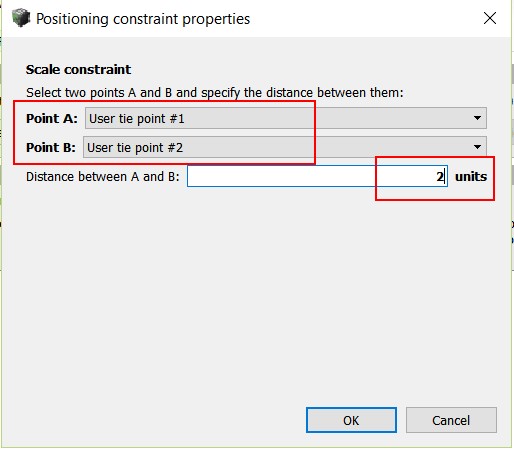The image size is (514, 452).
Task: Click the Positioning constraint properties title text
Action: click(143, 19)
